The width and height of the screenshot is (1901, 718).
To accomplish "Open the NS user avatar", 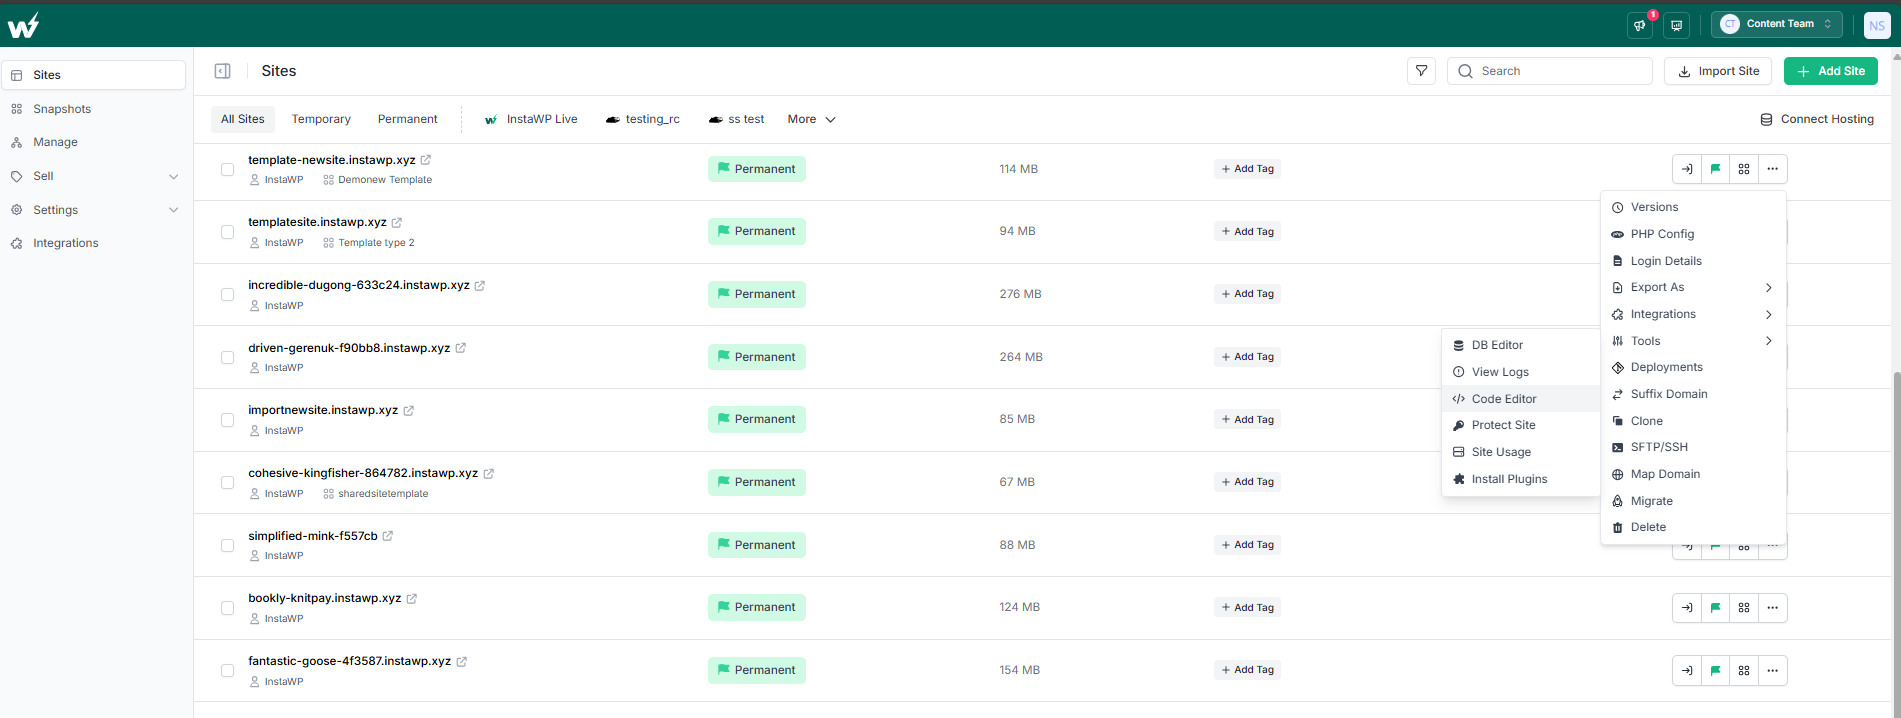I will point(1877,26).
